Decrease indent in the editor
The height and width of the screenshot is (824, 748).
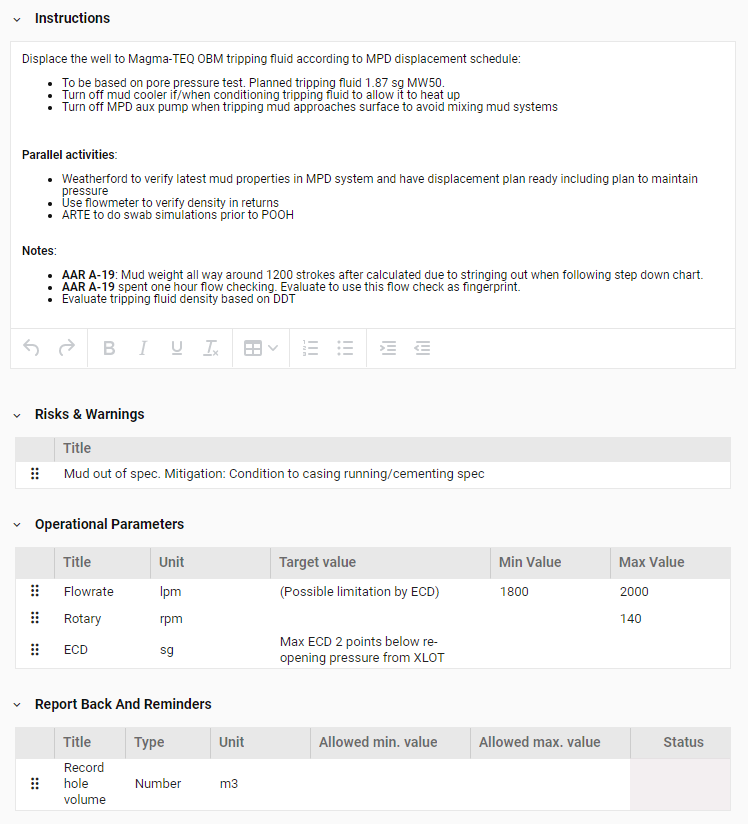422,348
